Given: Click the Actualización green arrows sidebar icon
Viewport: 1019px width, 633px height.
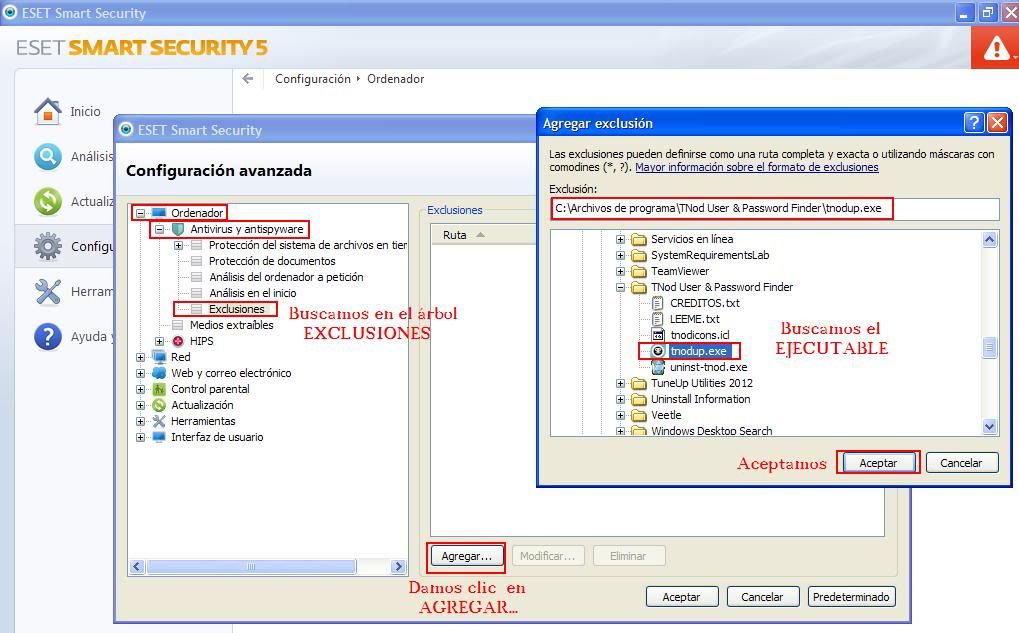Looking at the screenshot, I should point(47,201).
